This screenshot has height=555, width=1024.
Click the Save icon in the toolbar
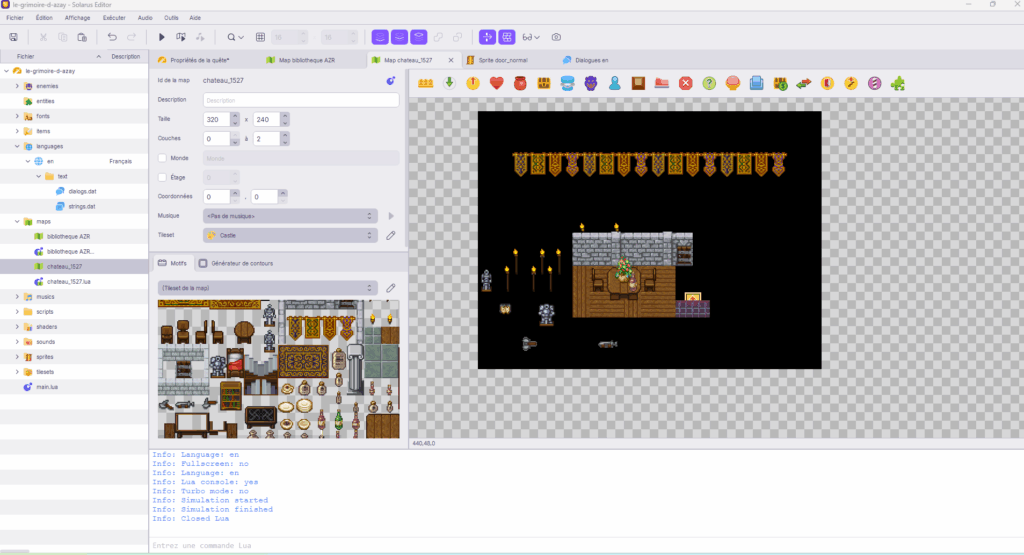point(13,37)
